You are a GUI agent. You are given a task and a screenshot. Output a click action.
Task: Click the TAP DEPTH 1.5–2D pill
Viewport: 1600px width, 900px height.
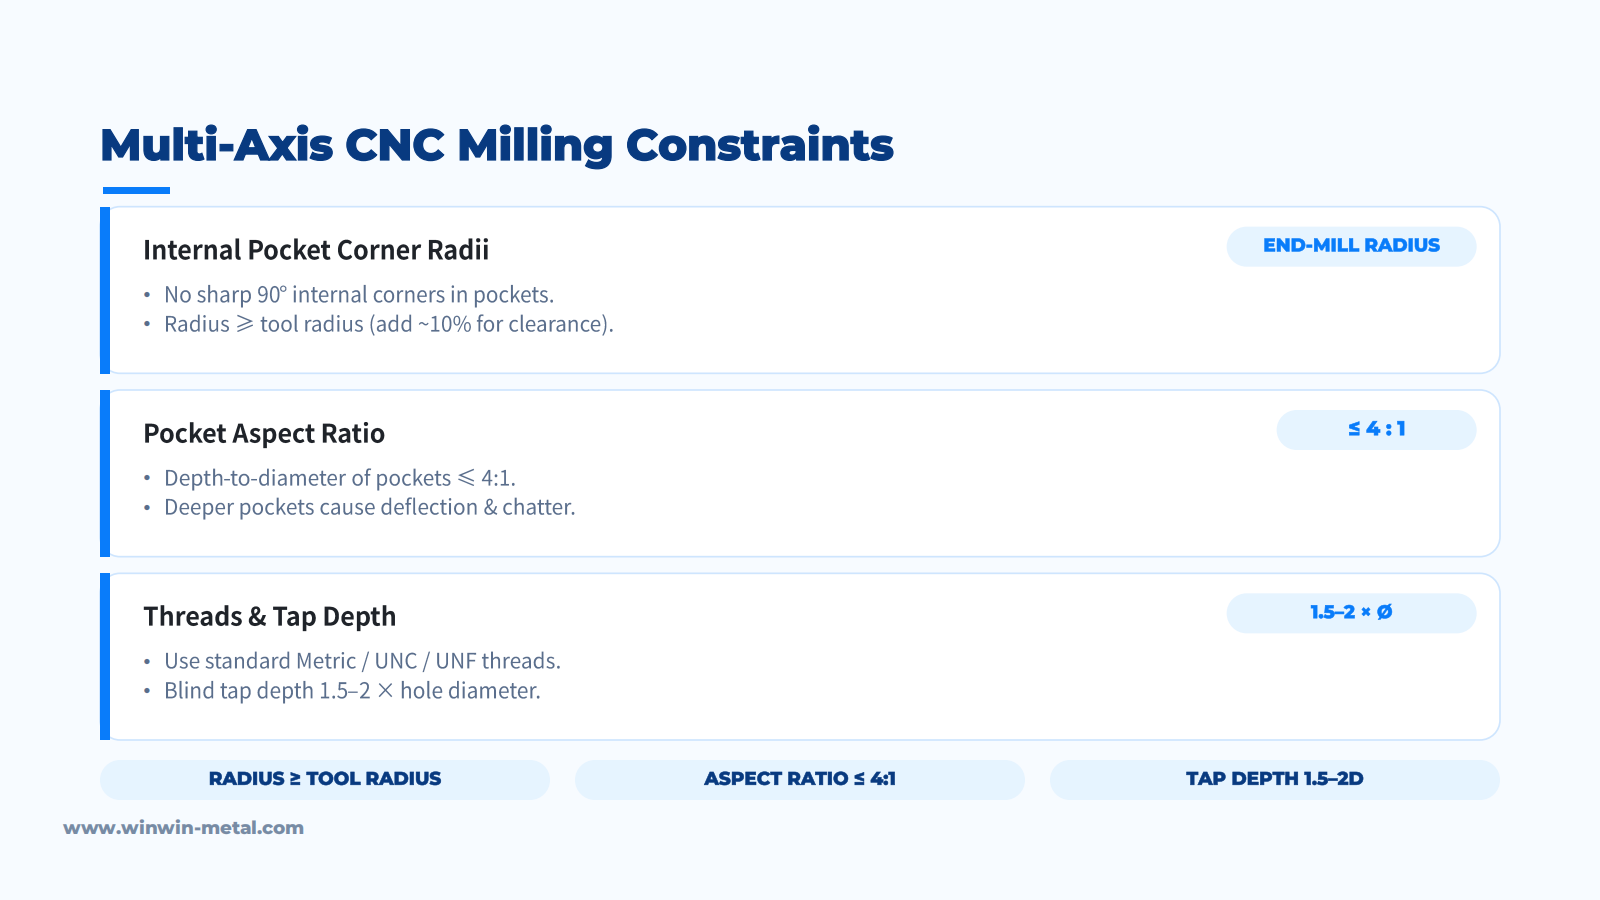point(1275,779)
